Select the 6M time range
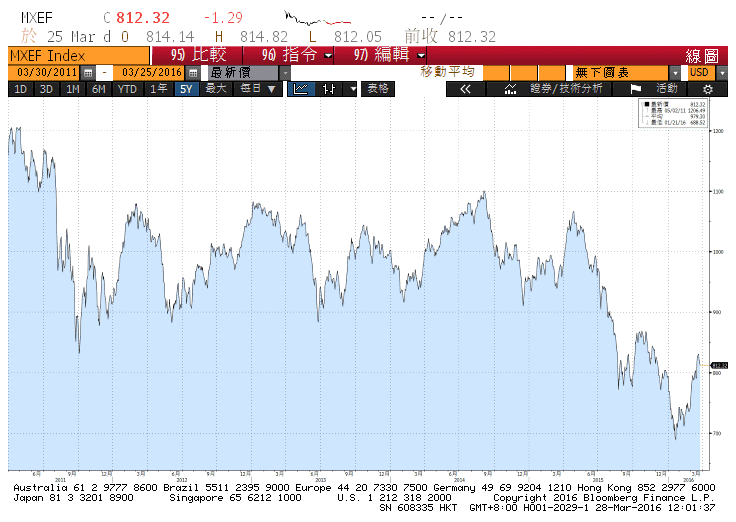 [x=99, y=89]
